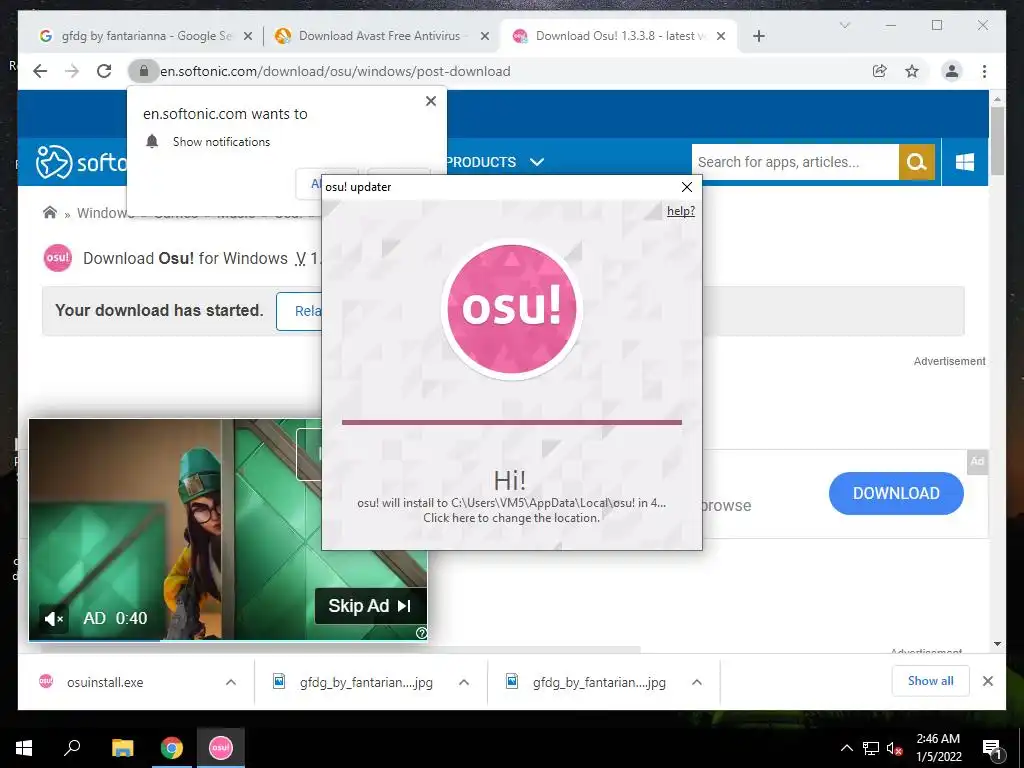The image size is (1024, 768).
Task: Click the muted volume tray icon
Action: pyautogui.click(x=894, y=748)
